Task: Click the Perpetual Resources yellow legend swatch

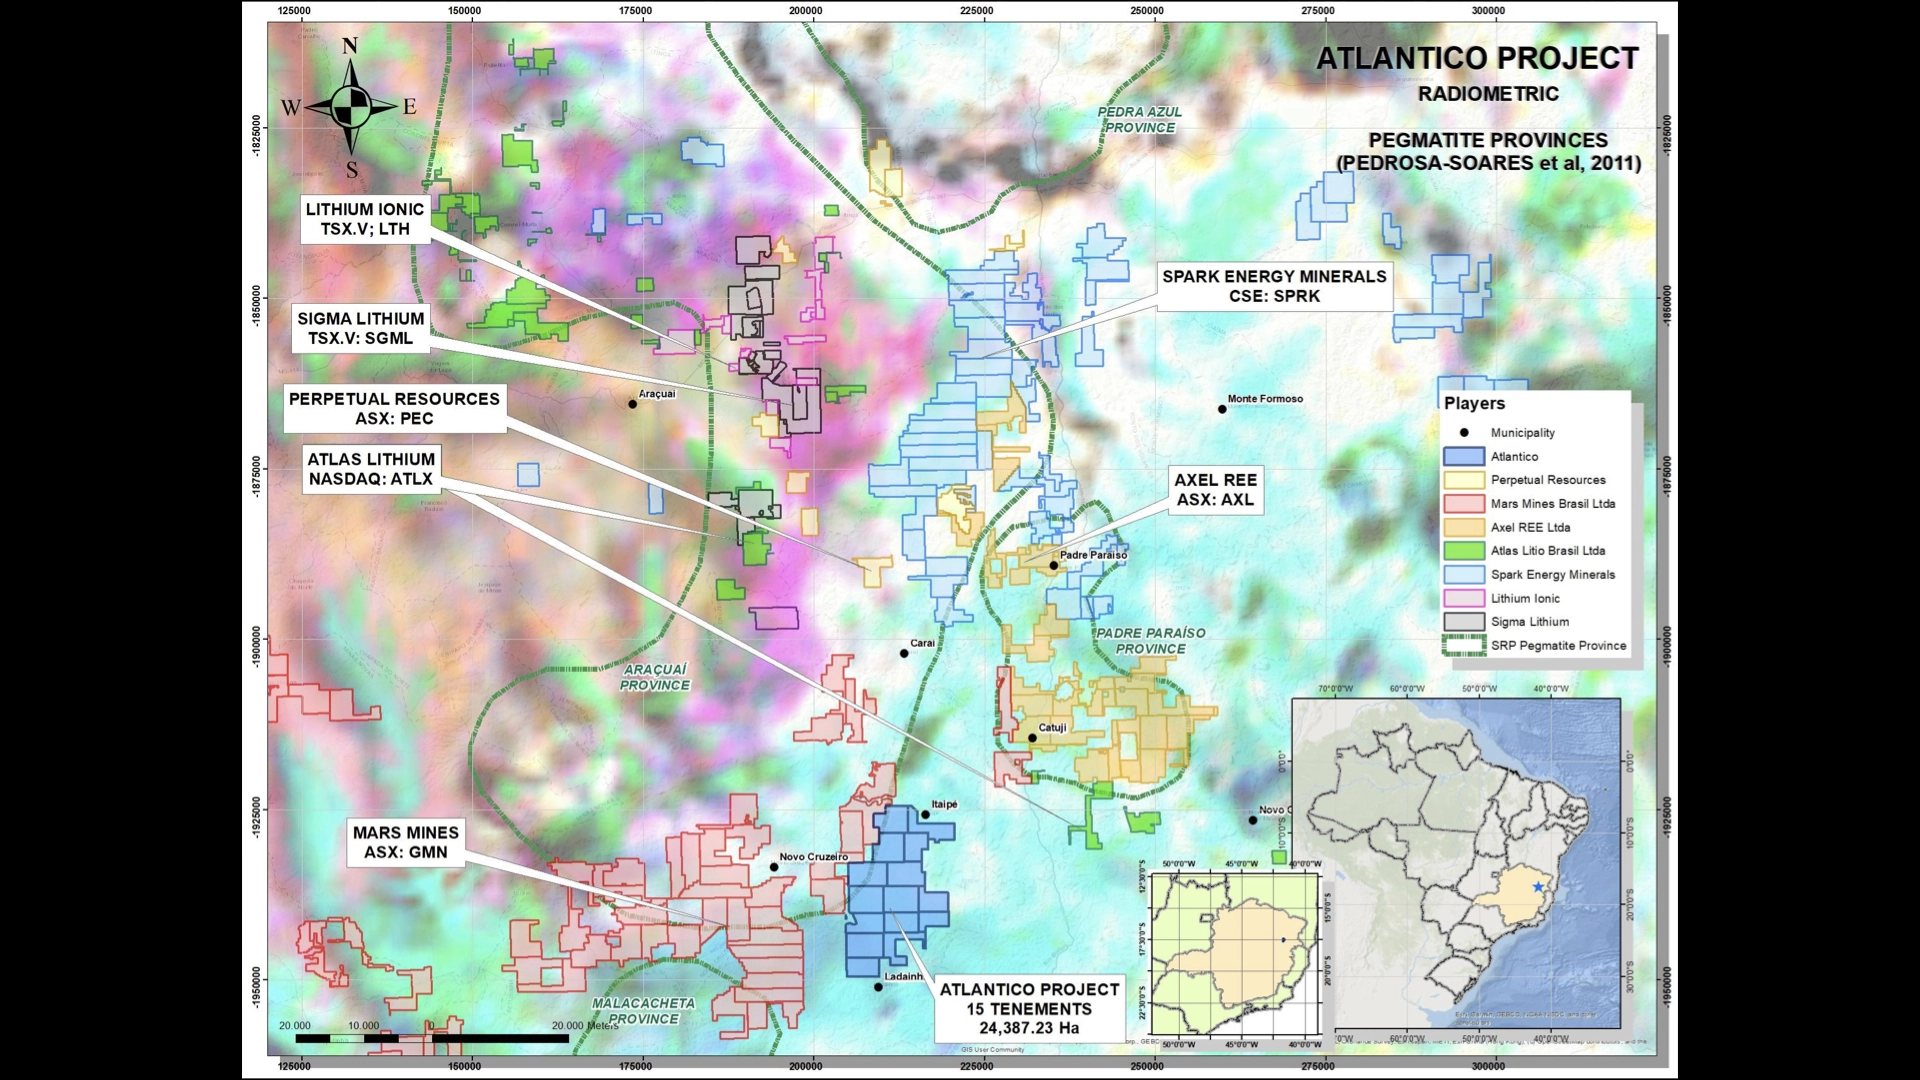Action: pyautogui.click(x=1463, y=480)
